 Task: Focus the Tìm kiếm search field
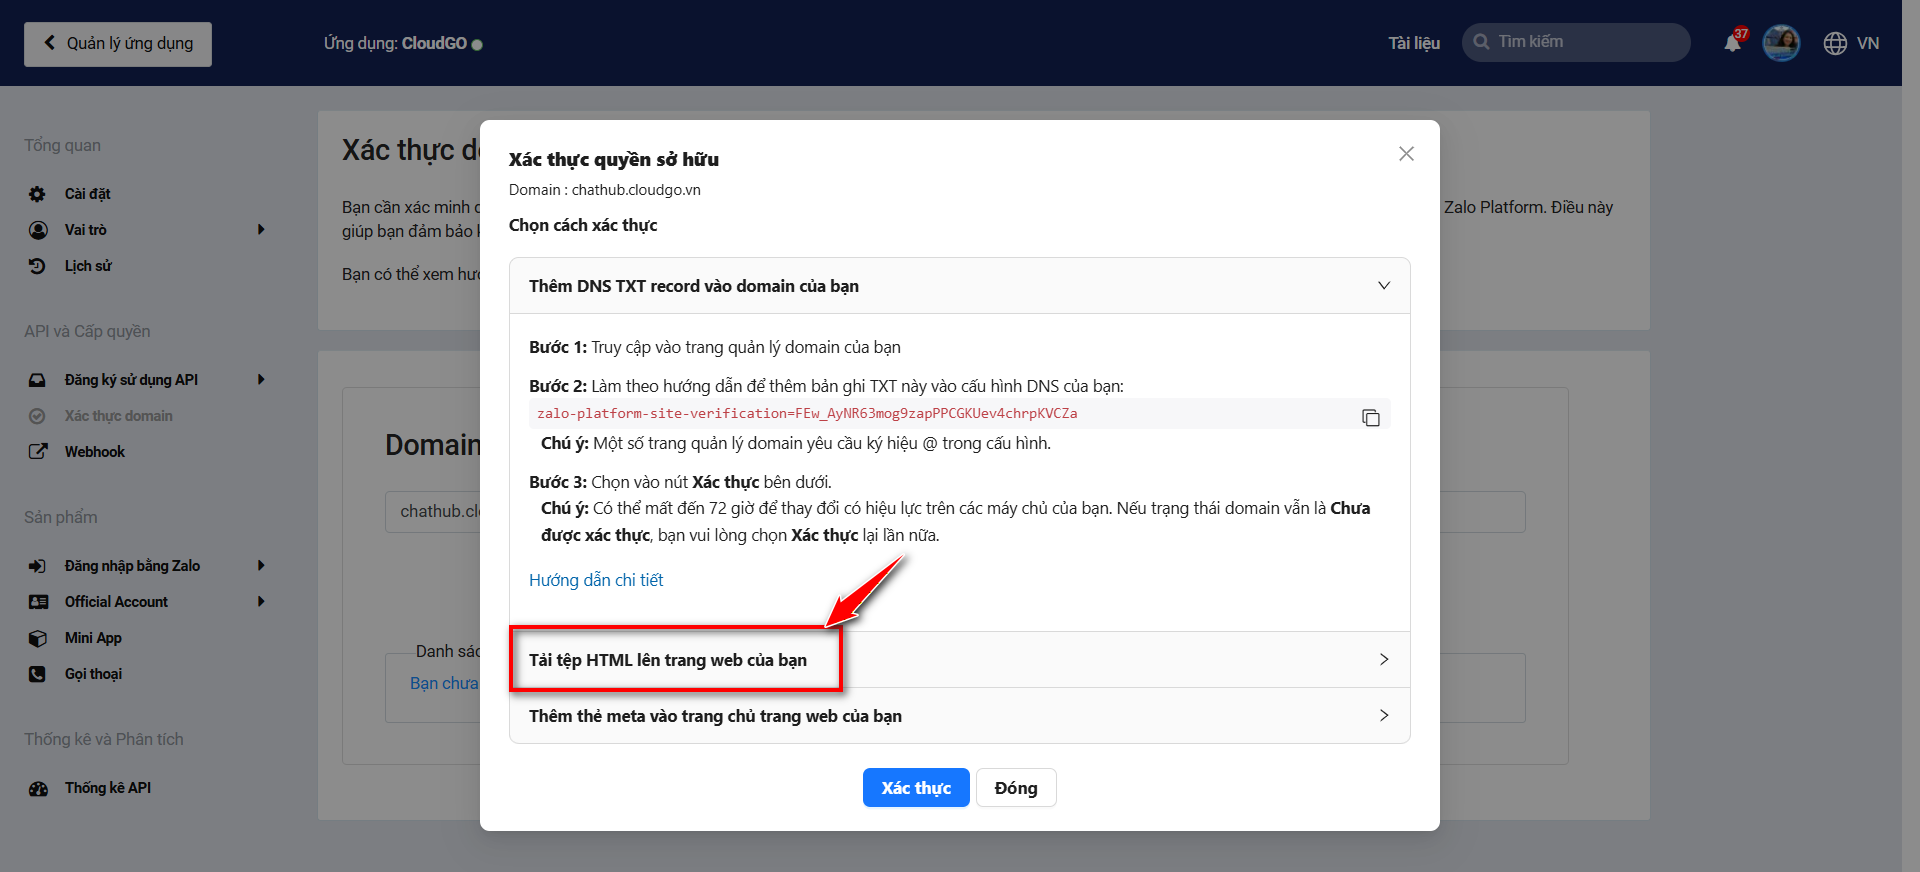pyautogui.click(x=1576, y=42)
